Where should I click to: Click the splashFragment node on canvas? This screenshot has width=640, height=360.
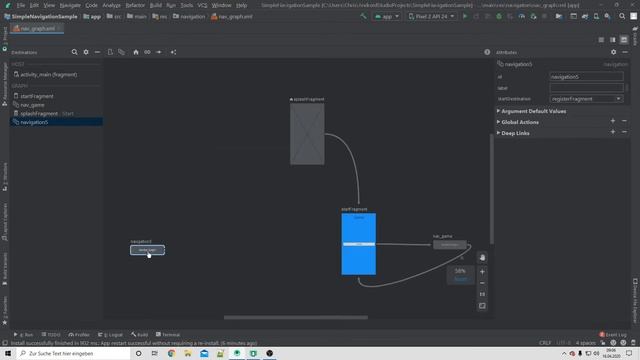[307, 134]
